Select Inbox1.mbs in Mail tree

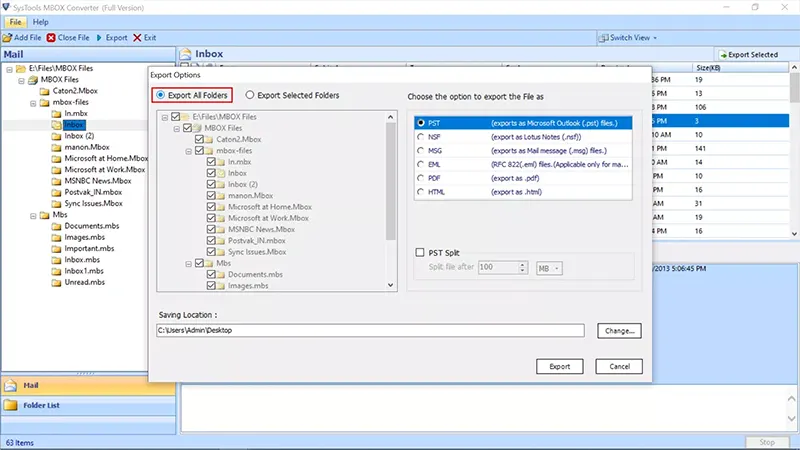(x=84, y=270)
